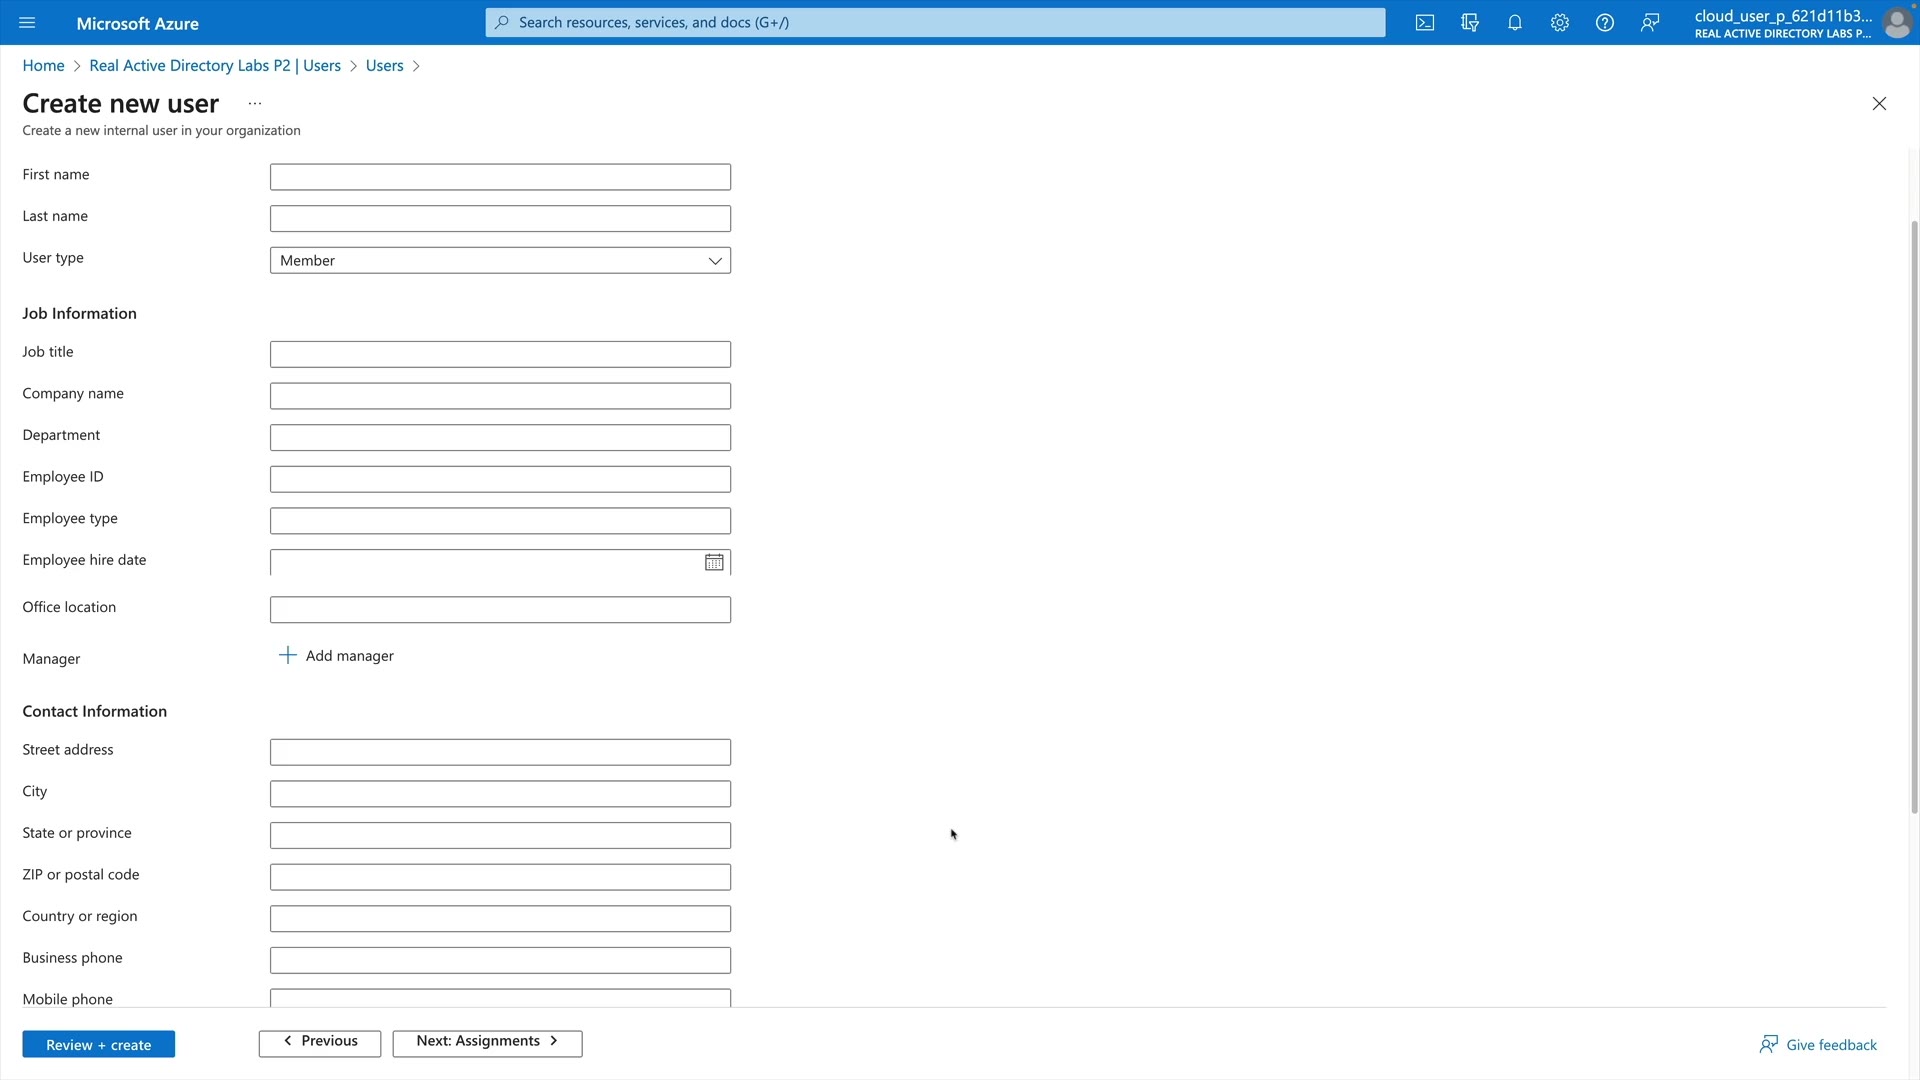The height and width of the screenshot is (1080, 1920).
Task: Expand the User type dropdown
Action: pyautogui.click(x=500, y=261)
